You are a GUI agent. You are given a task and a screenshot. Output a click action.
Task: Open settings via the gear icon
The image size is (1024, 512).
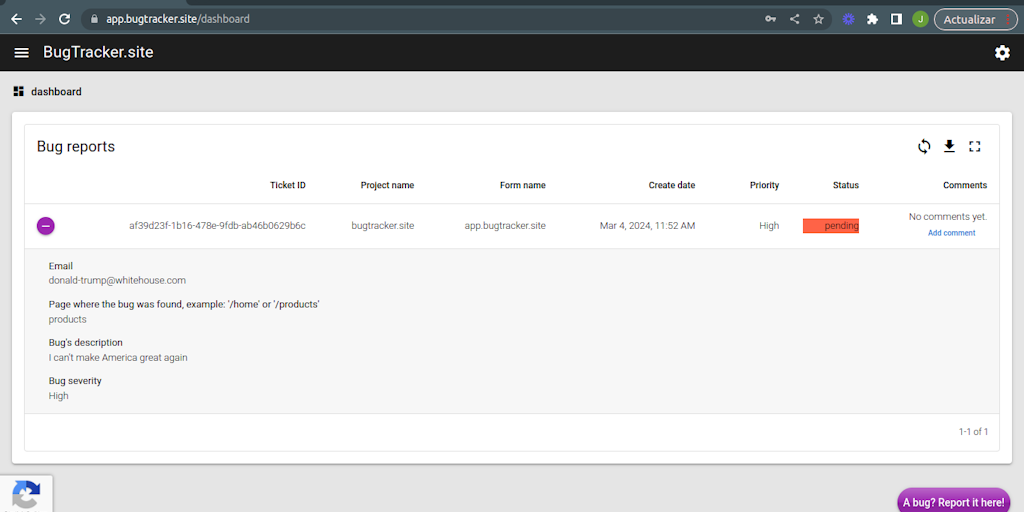click(1002, 53)
